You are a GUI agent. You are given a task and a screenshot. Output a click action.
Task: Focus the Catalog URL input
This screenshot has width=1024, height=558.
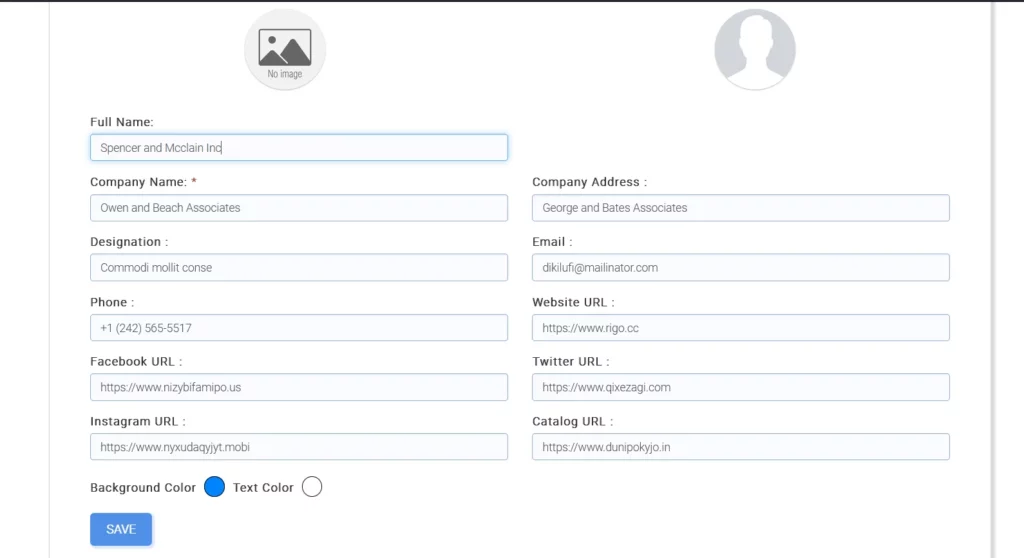tap(740, 447)
